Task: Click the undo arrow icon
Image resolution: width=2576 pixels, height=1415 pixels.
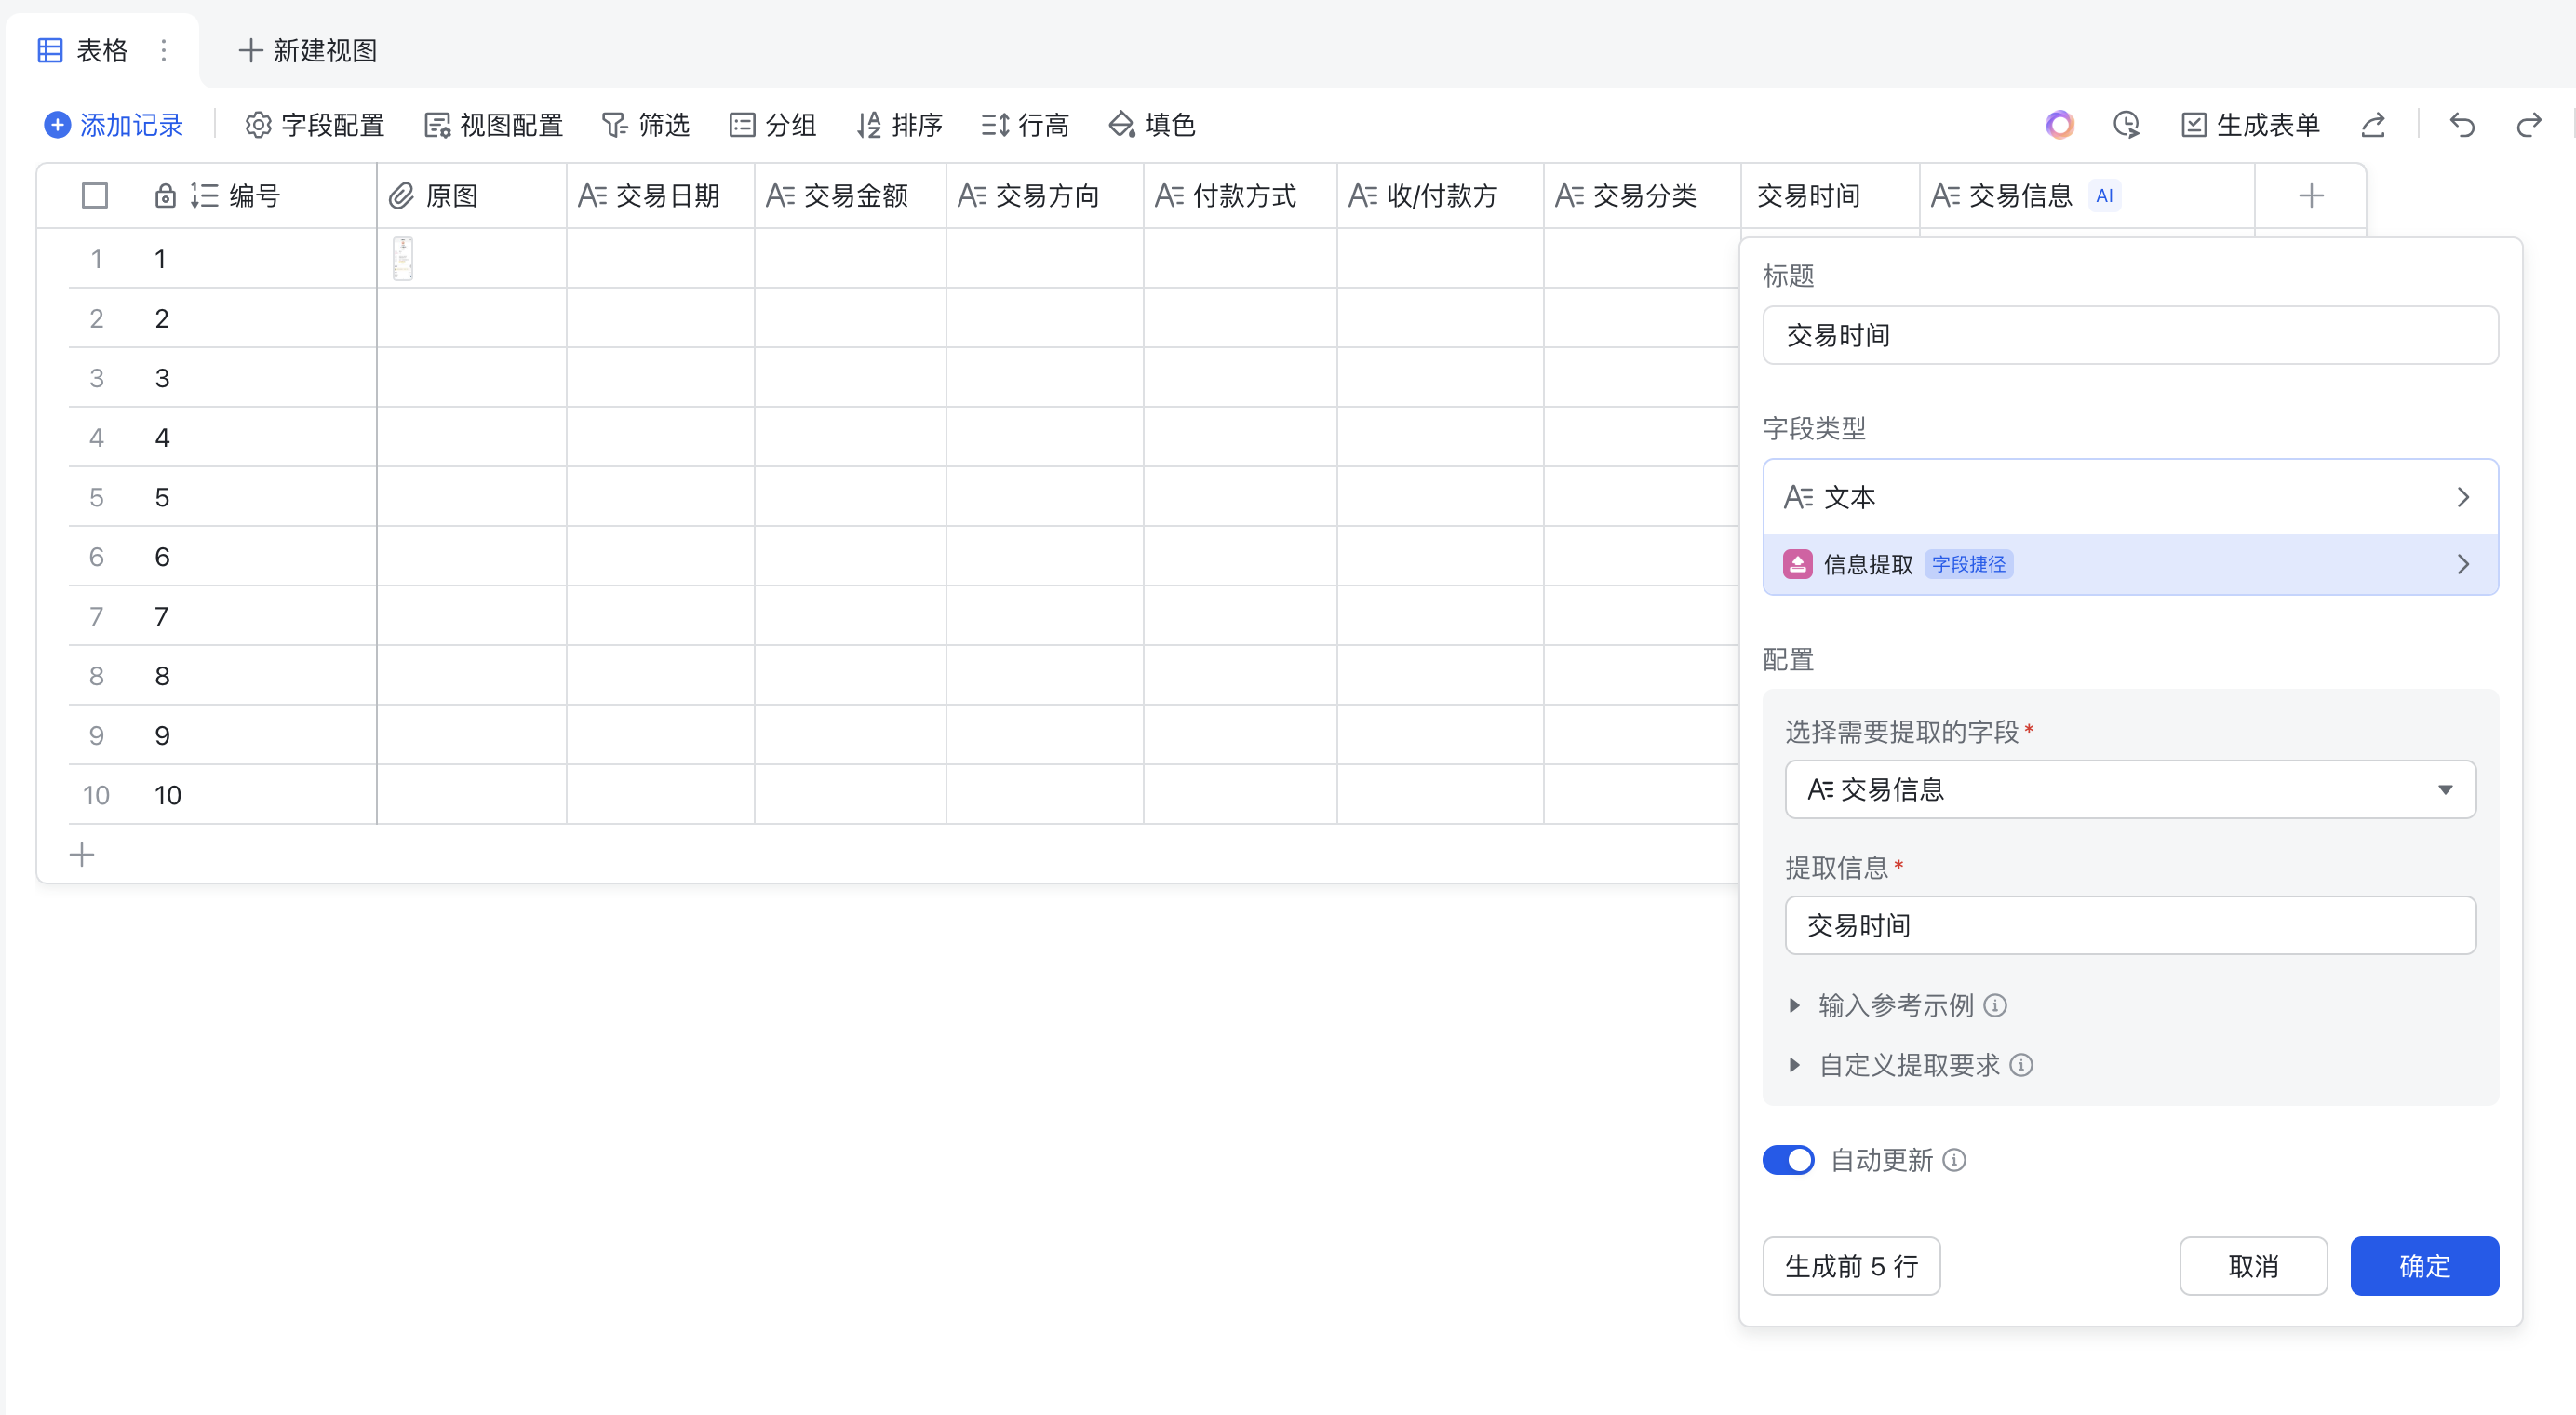Action: click(2462, 125)
